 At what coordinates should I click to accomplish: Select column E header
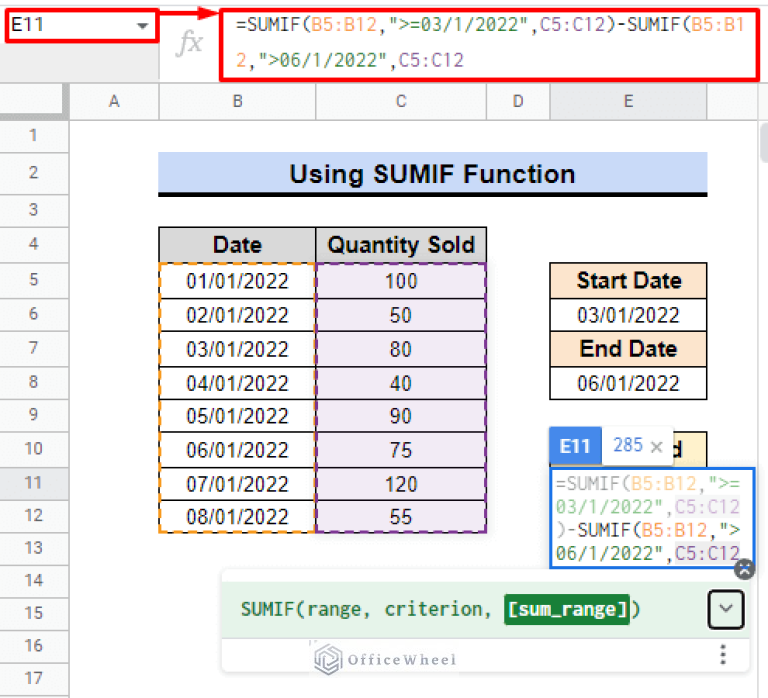coord(628,100)
